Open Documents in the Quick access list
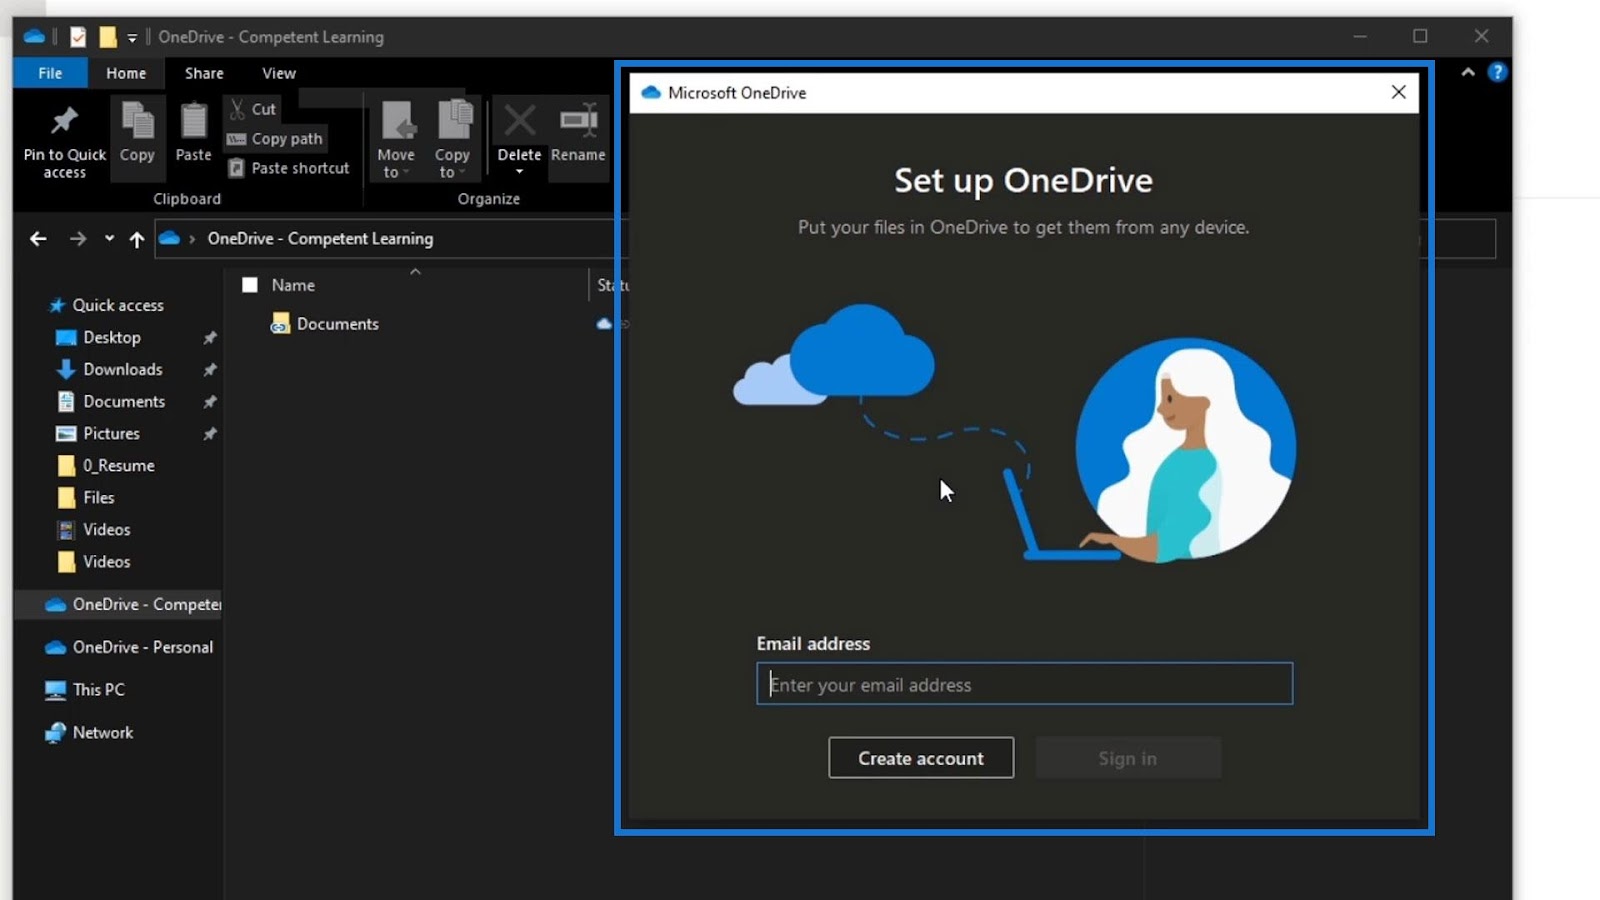Image resolution: width=1600 pixels, height=900 pixels. [x=124, y=401]
